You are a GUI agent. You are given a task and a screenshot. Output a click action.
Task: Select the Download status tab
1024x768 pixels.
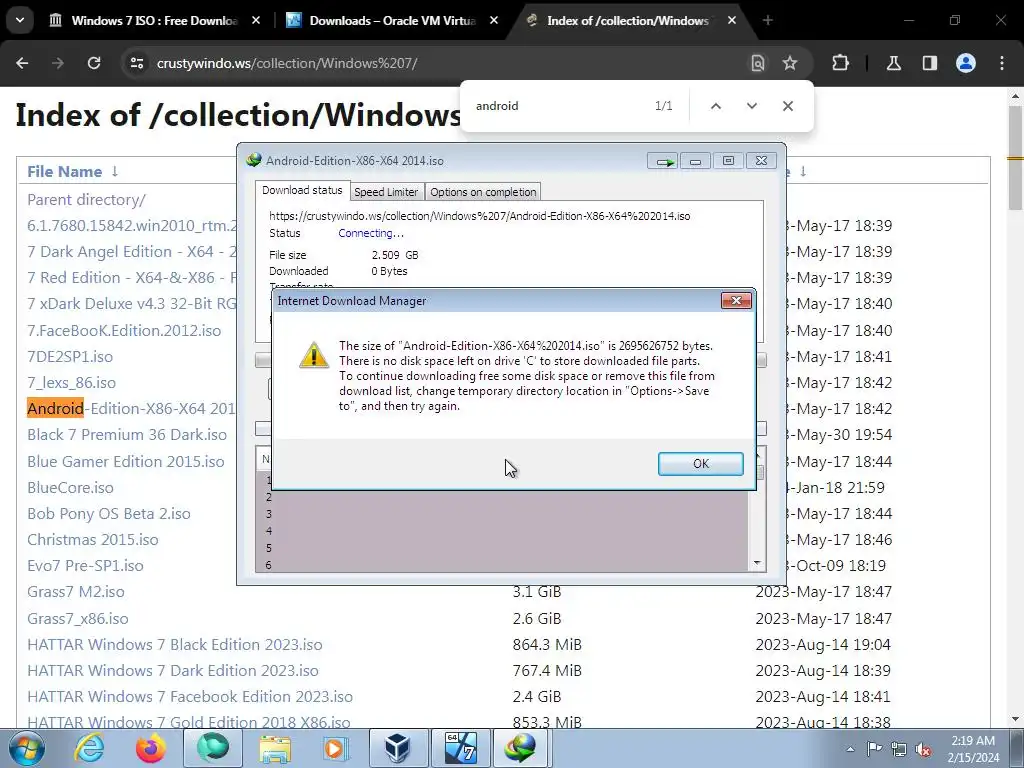tap(302, 190)
